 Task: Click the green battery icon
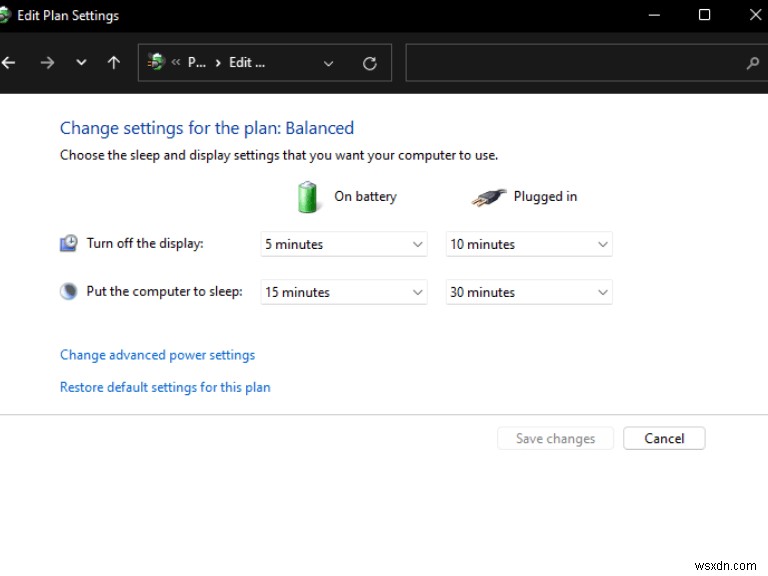308,197
